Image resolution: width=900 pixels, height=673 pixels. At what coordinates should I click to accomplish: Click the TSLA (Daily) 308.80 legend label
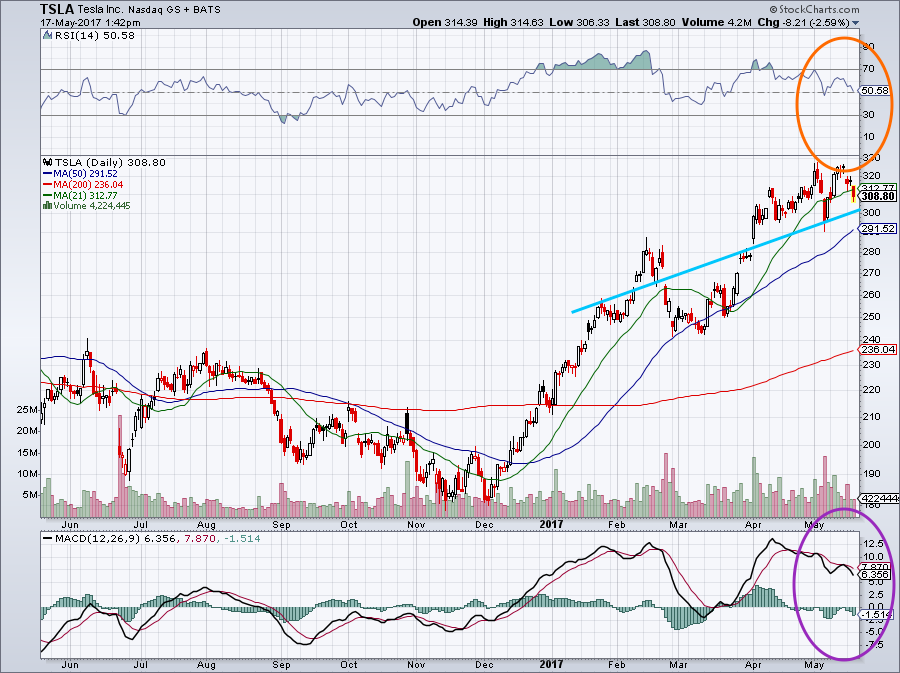[x=110, y=162]
